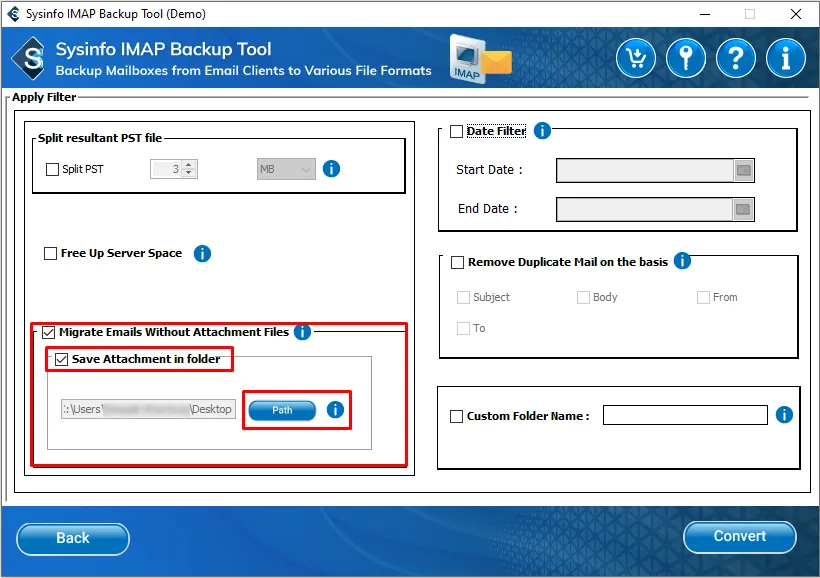
Task: Click the End Date field
Action: pos(644,210)
